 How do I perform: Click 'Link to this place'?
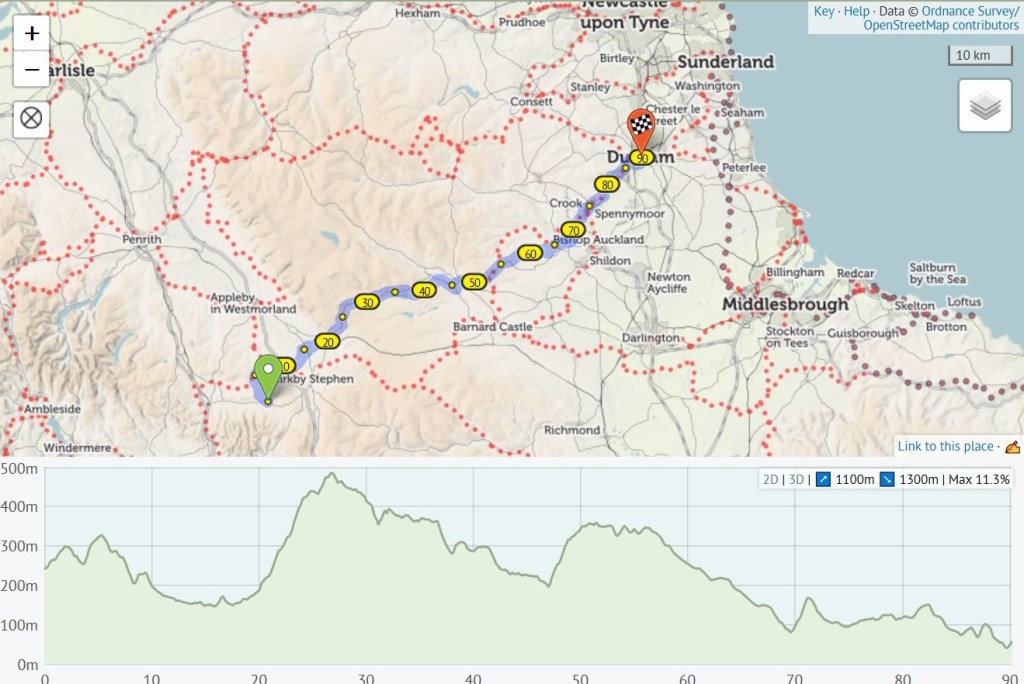tap(945, 447)
